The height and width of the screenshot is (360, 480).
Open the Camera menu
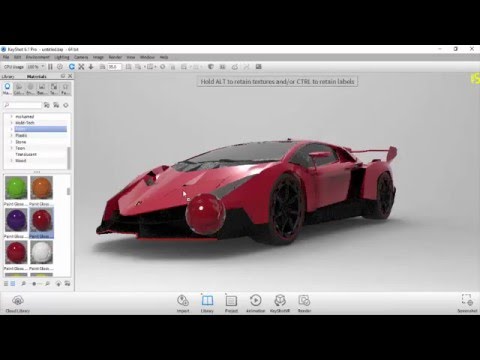tap(81, 57)
